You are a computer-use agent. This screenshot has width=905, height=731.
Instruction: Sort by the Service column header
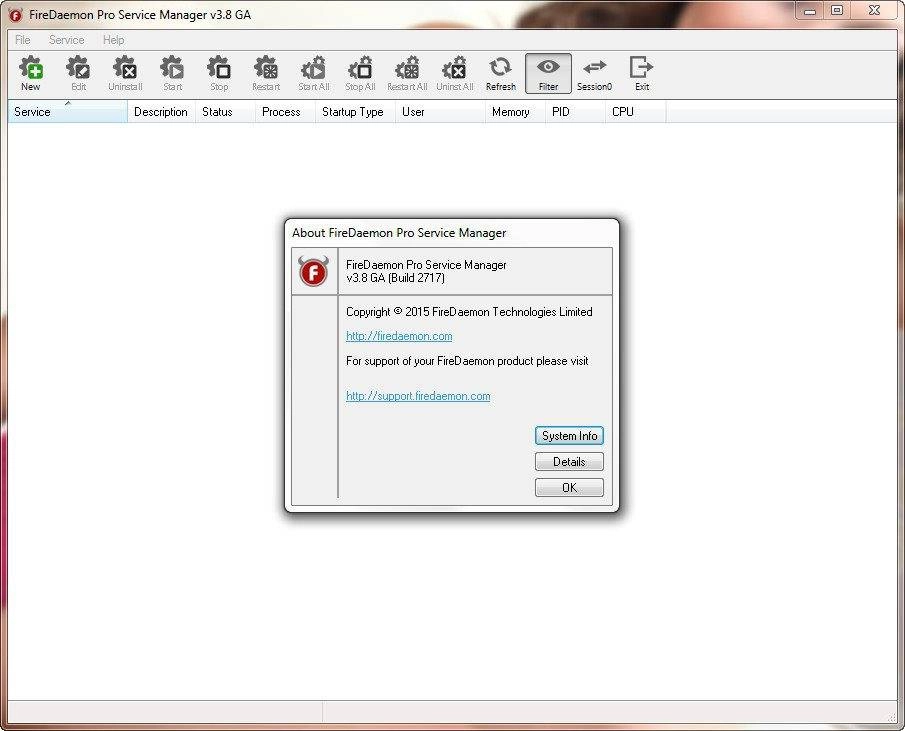tap(68, 112)
